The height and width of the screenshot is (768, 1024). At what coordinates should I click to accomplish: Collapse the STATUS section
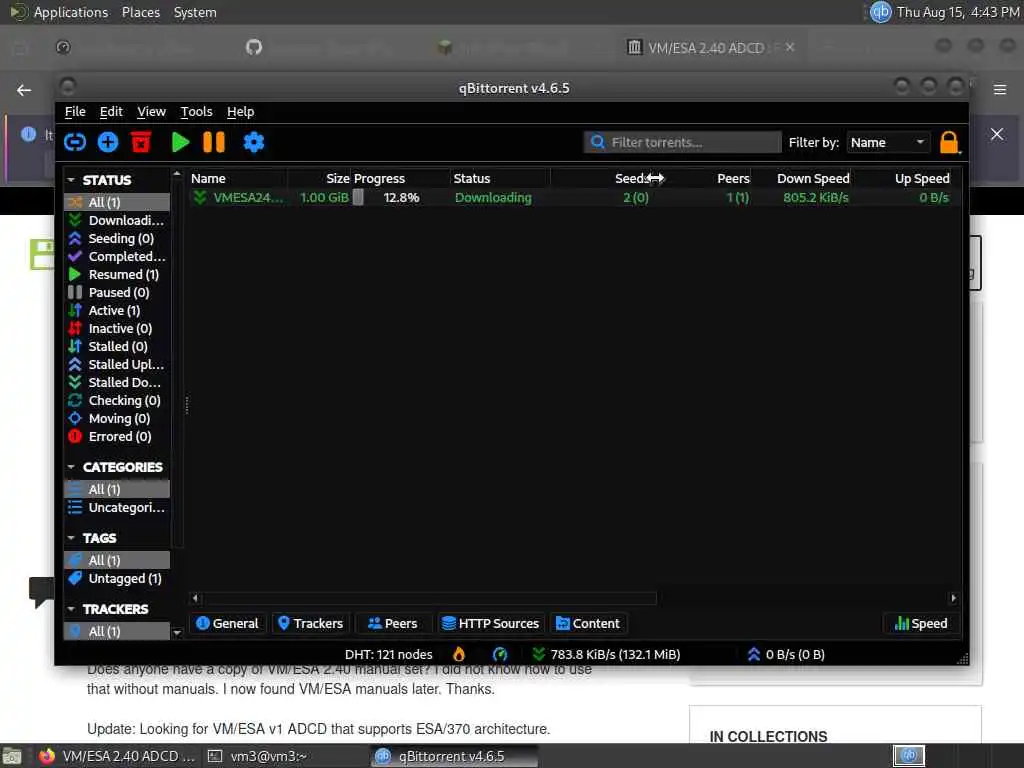pos(71,180)
